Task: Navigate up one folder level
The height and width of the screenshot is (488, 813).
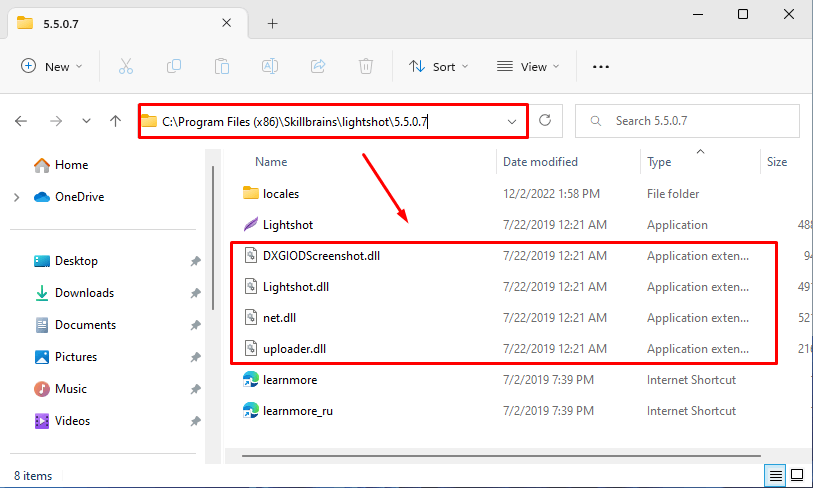Action: pos(115,121)
